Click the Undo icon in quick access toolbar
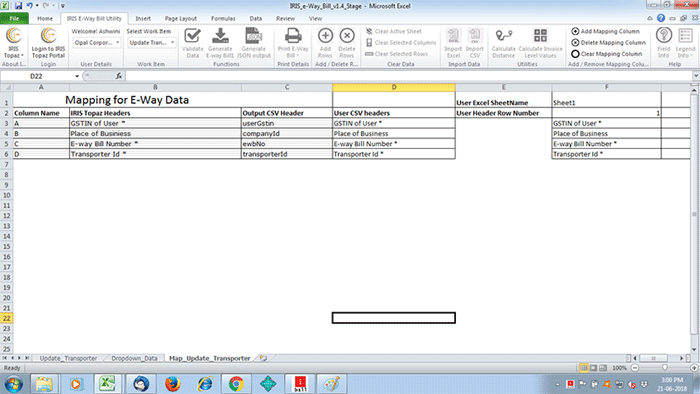The width and height of the screenshot is (700, 394). (x=29, y=6)
